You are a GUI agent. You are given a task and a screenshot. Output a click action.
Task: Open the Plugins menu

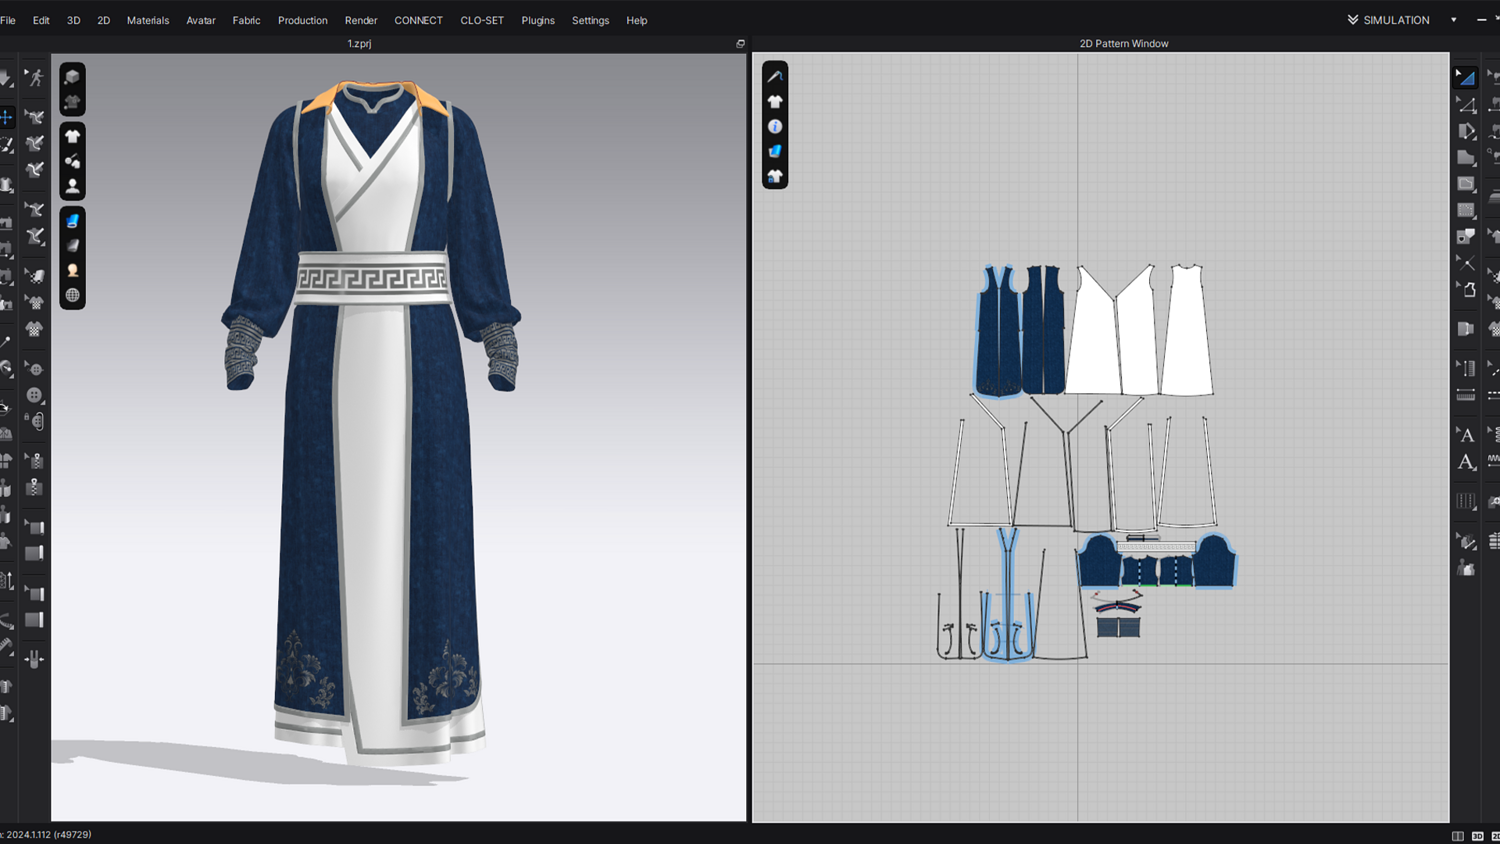tap(538, 20)
